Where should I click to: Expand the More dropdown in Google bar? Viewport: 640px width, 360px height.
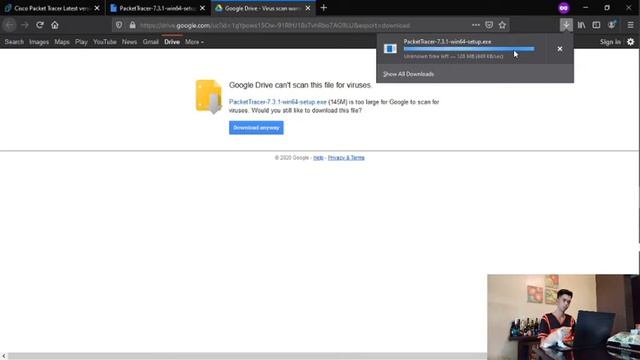coord(194,42)
